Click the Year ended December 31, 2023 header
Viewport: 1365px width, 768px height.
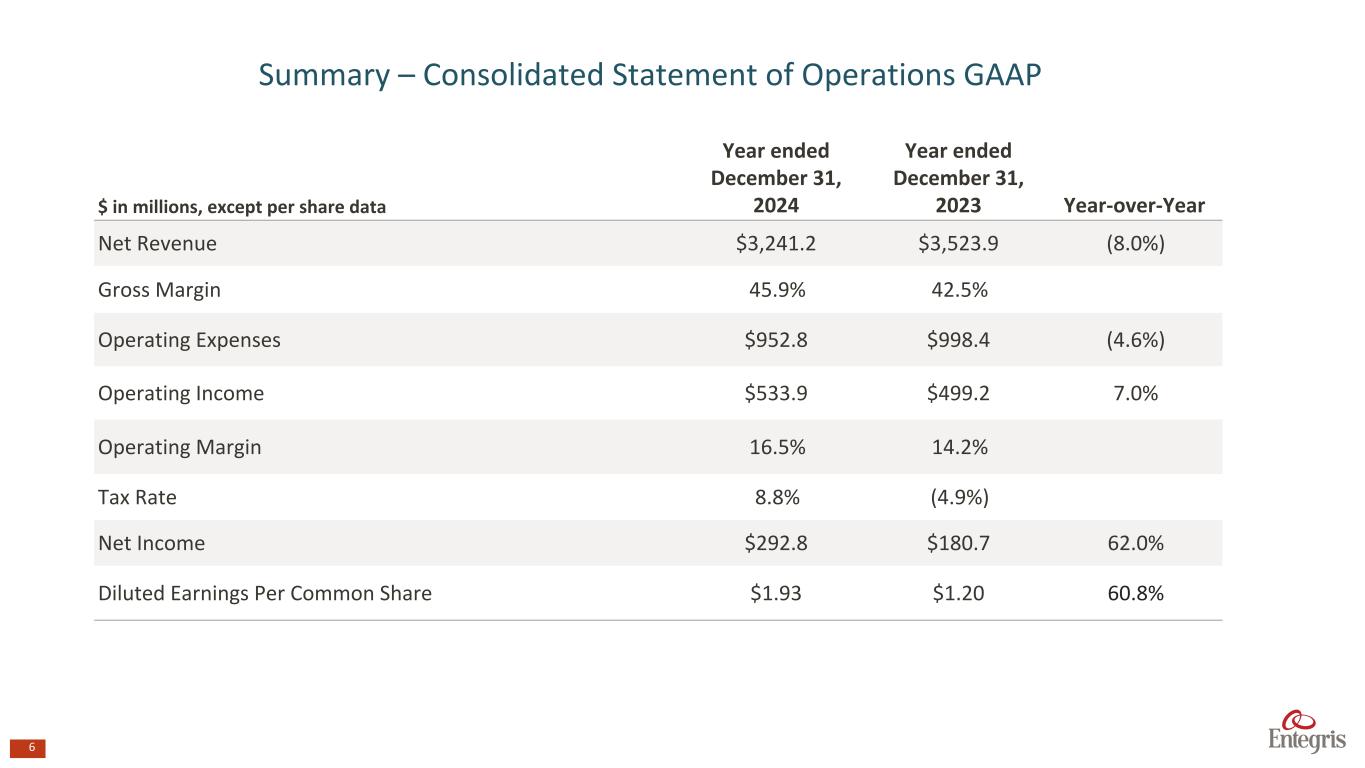[x=957, y=178]
